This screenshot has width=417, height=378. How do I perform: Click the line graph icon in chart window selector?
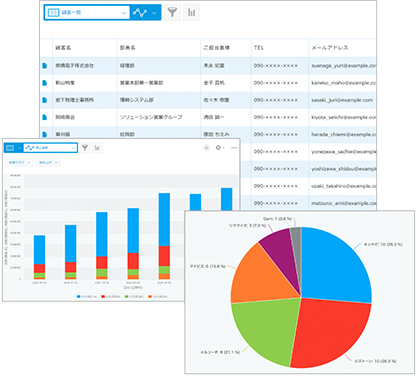(30, 148)
